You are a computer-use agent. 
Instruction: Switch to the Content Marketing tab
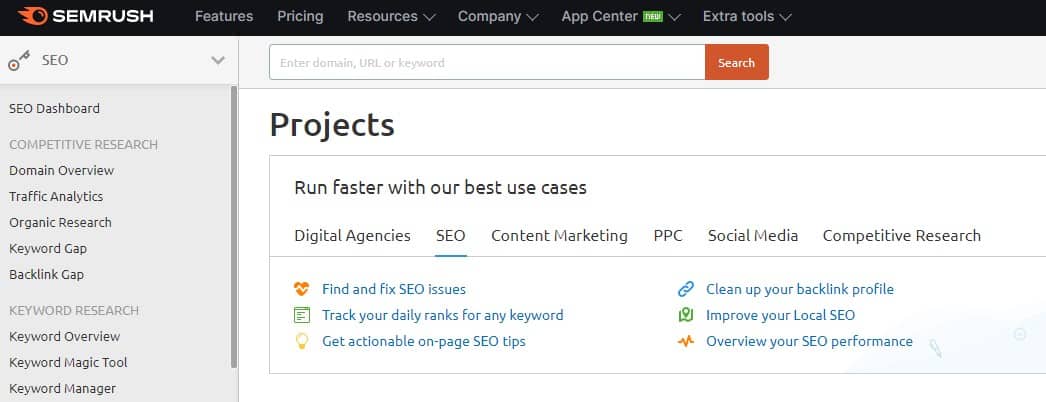pos(559,236)
